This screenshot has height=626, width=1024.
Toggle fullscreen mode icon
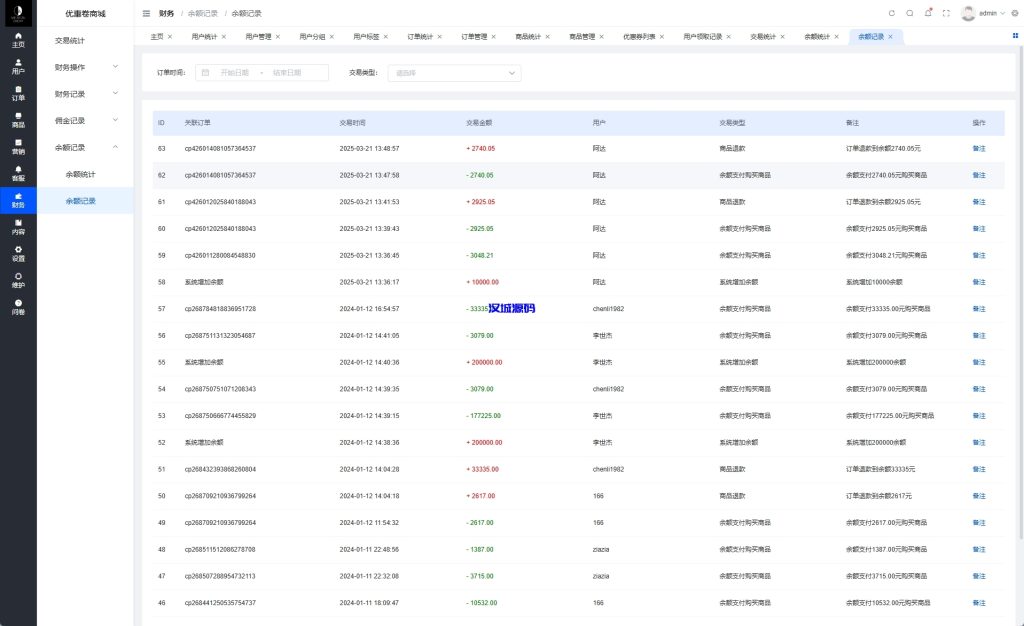click(946, 13)
